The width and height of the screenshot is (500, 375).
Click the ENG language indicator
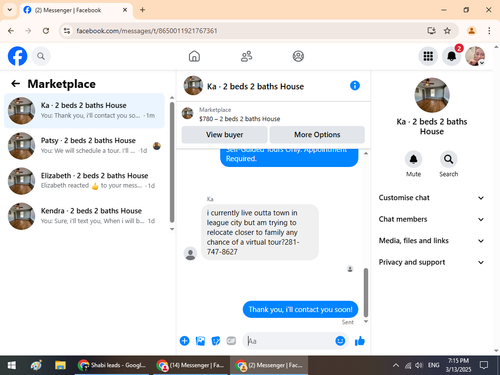click(x=433, y=365)
